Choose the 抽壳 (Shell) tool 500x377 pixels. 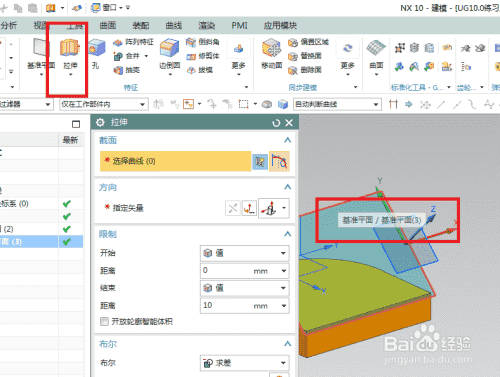pyautogui.click(x=127, y=70)
